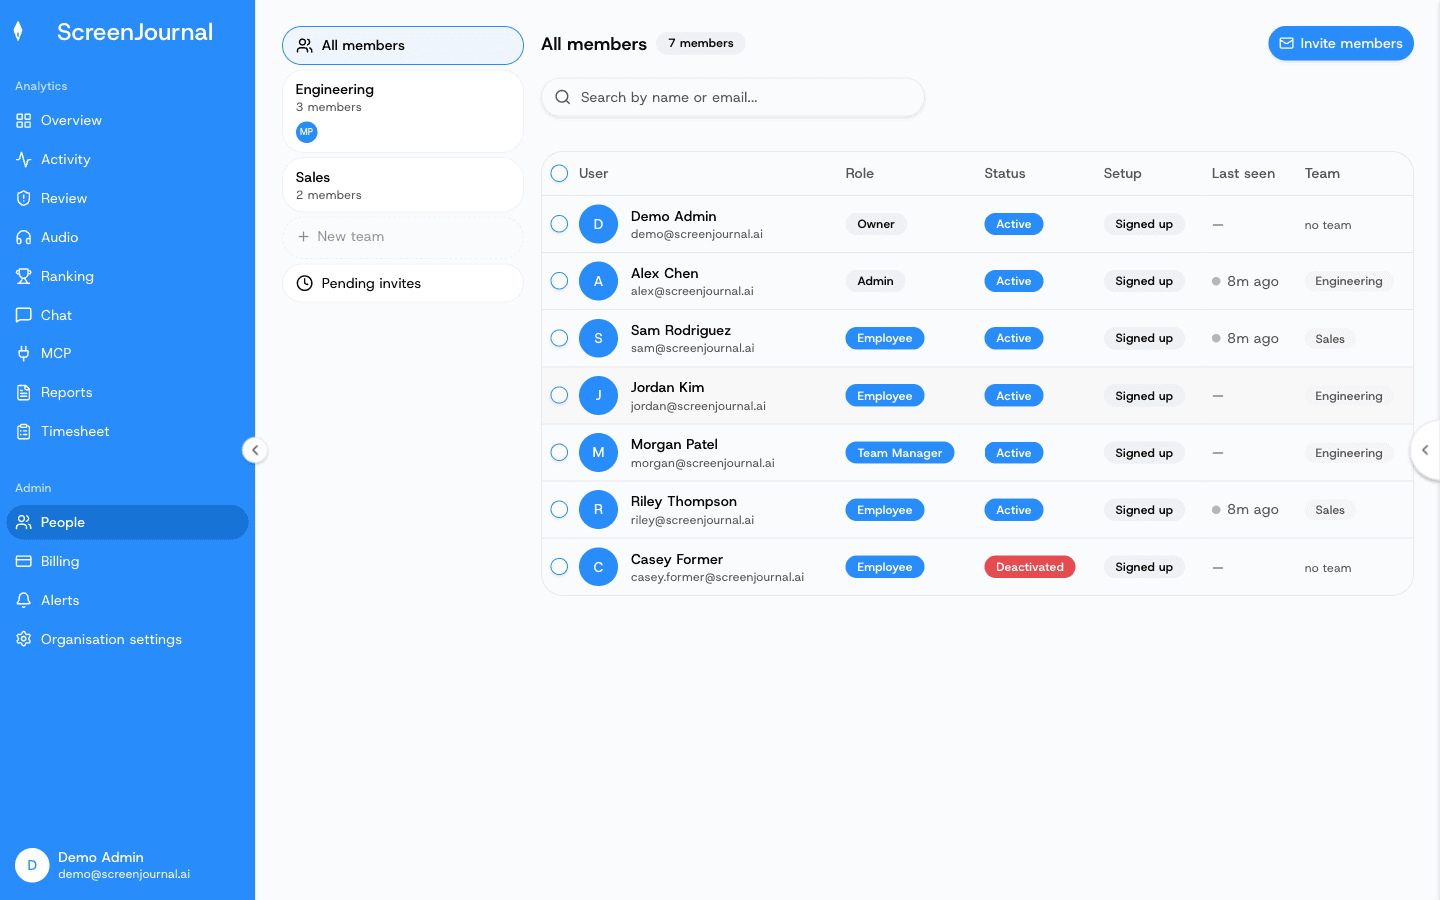Image resolution: width=1440 pixels, height=900 pixels.
Task: Focus the search by name or email field
Action: (733, 97)
